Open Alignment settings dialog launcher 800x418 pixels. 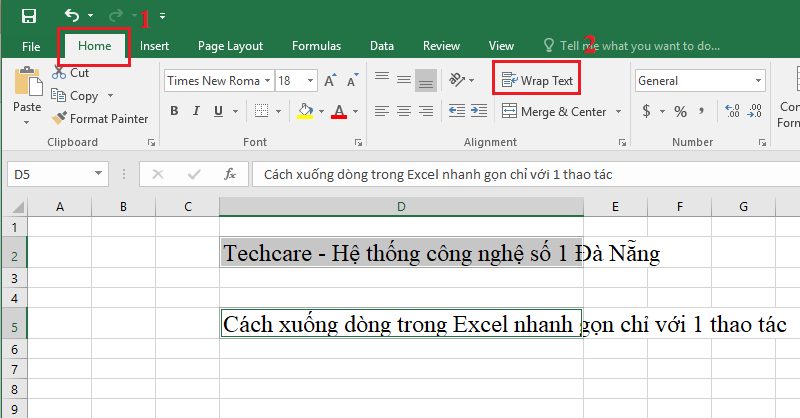(x=622, y=143)
